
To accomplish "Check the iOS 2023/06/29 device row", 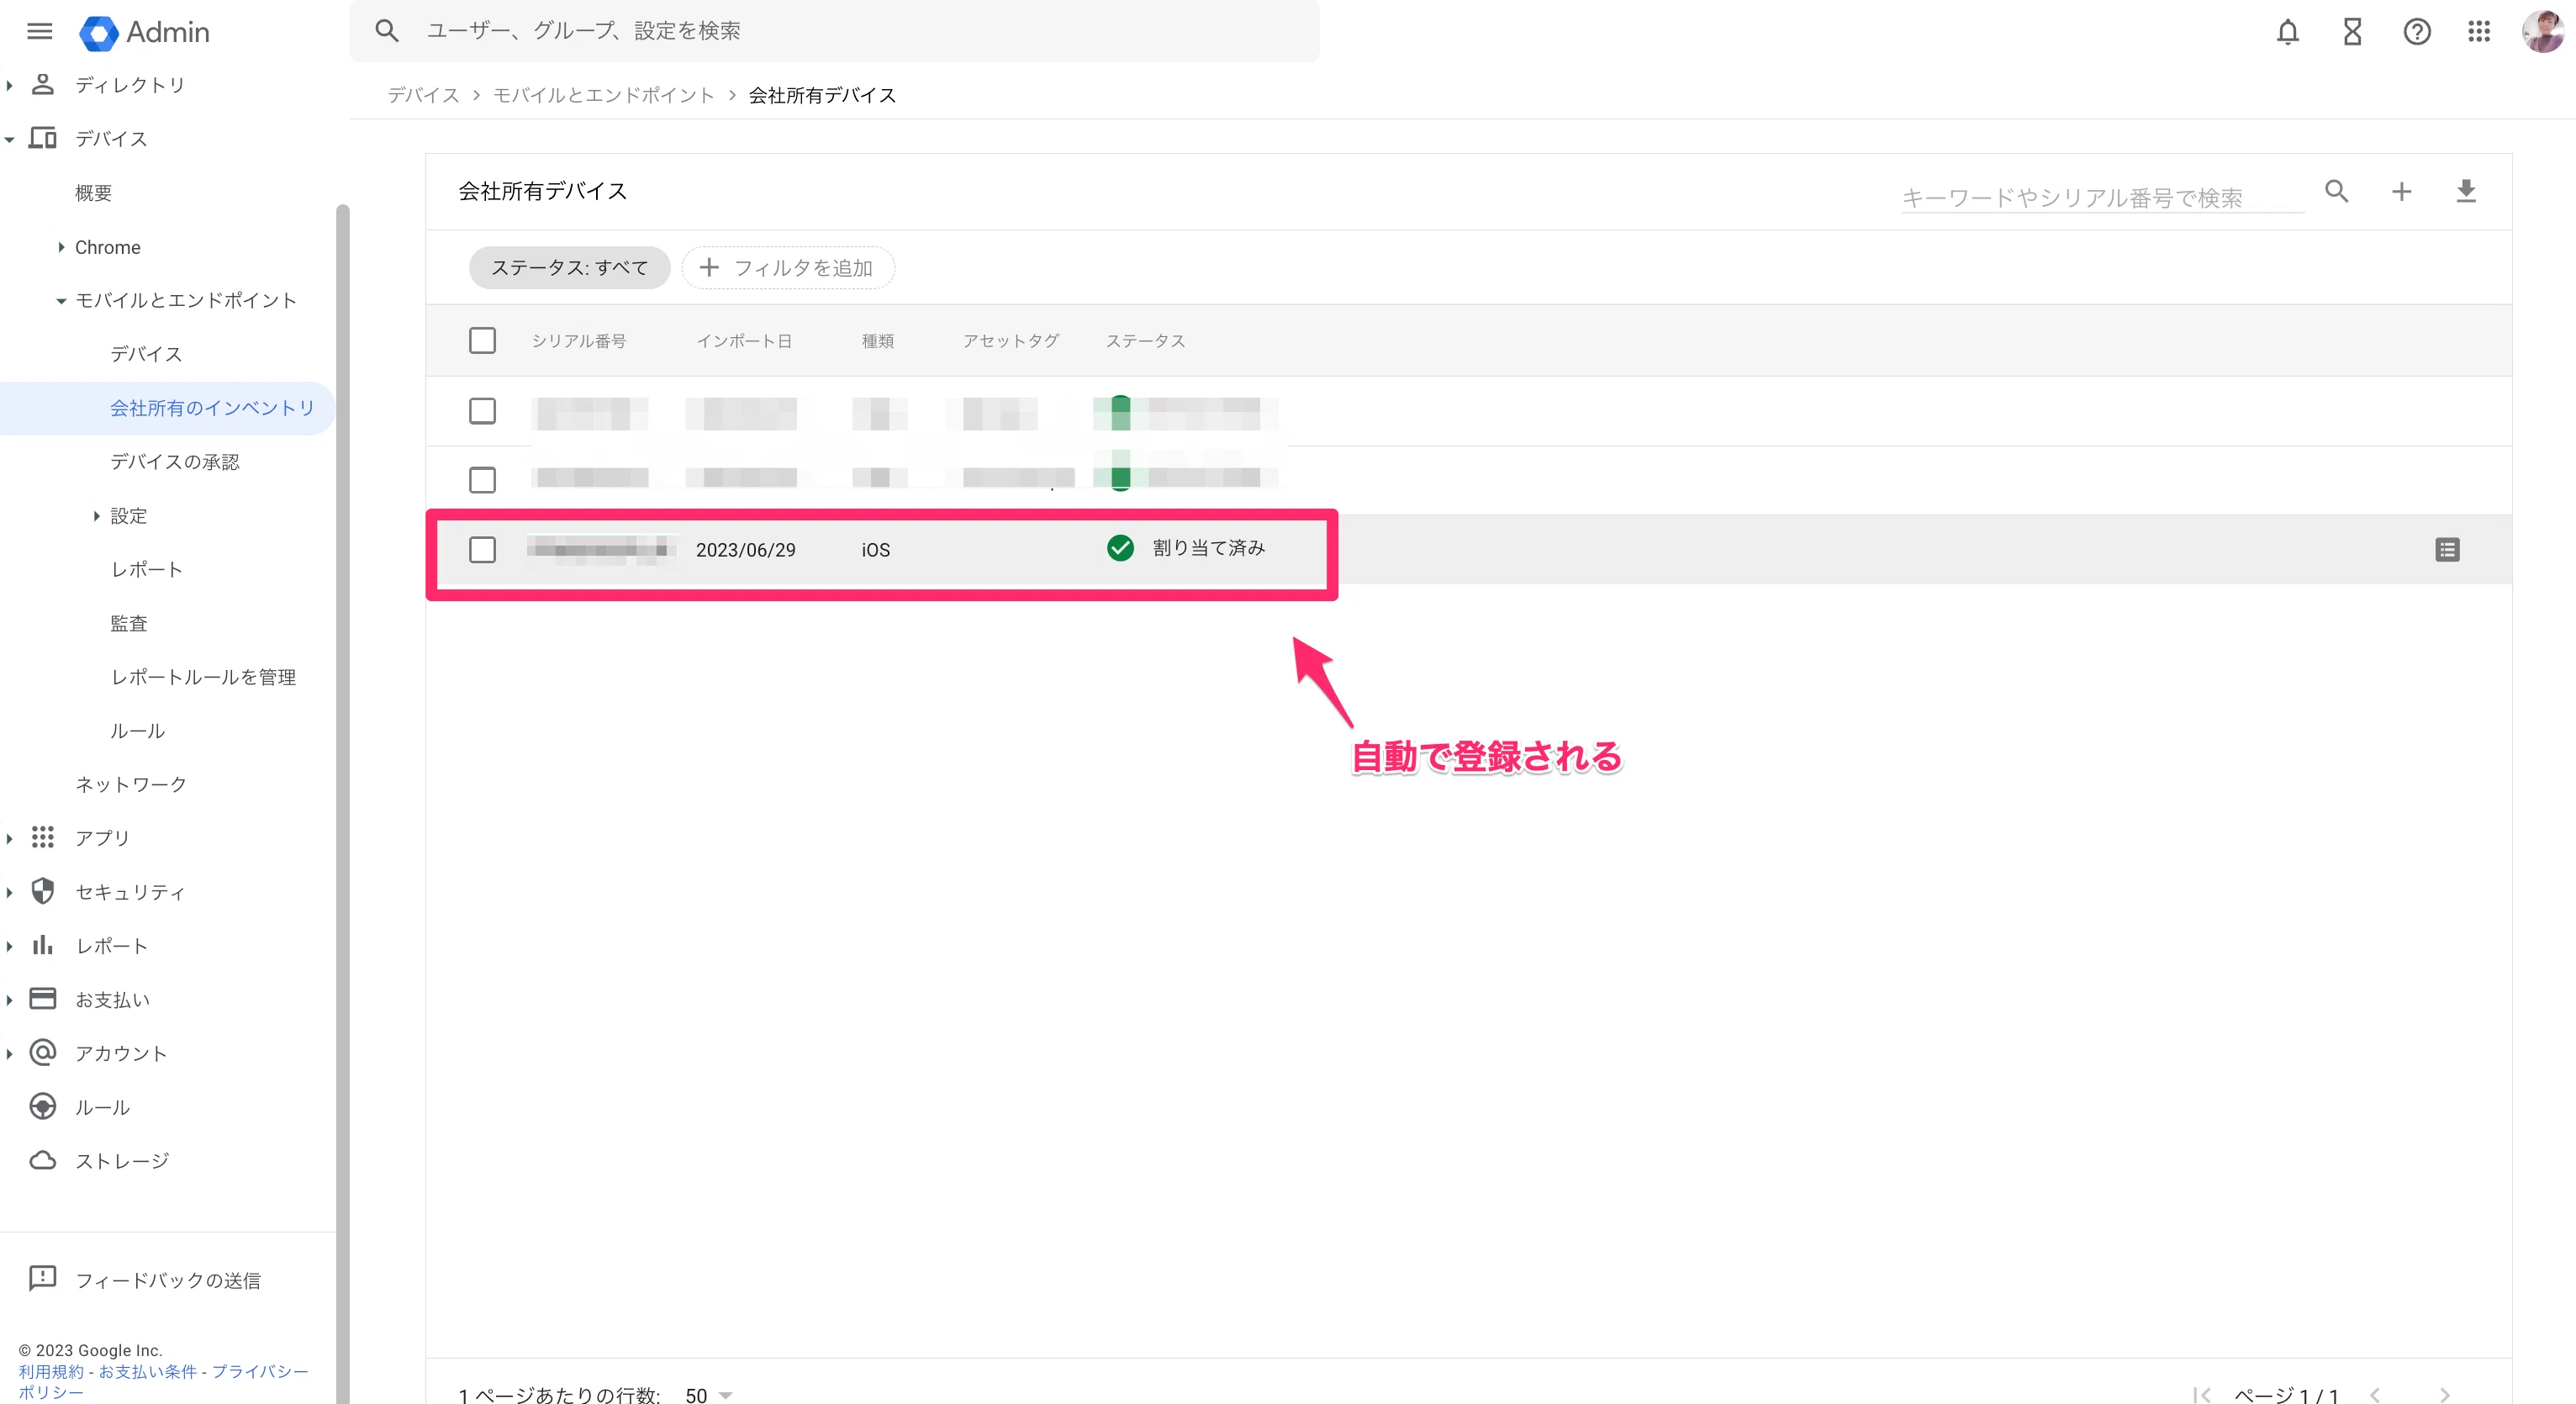I will pyautogui.click(x=482, y=549).
